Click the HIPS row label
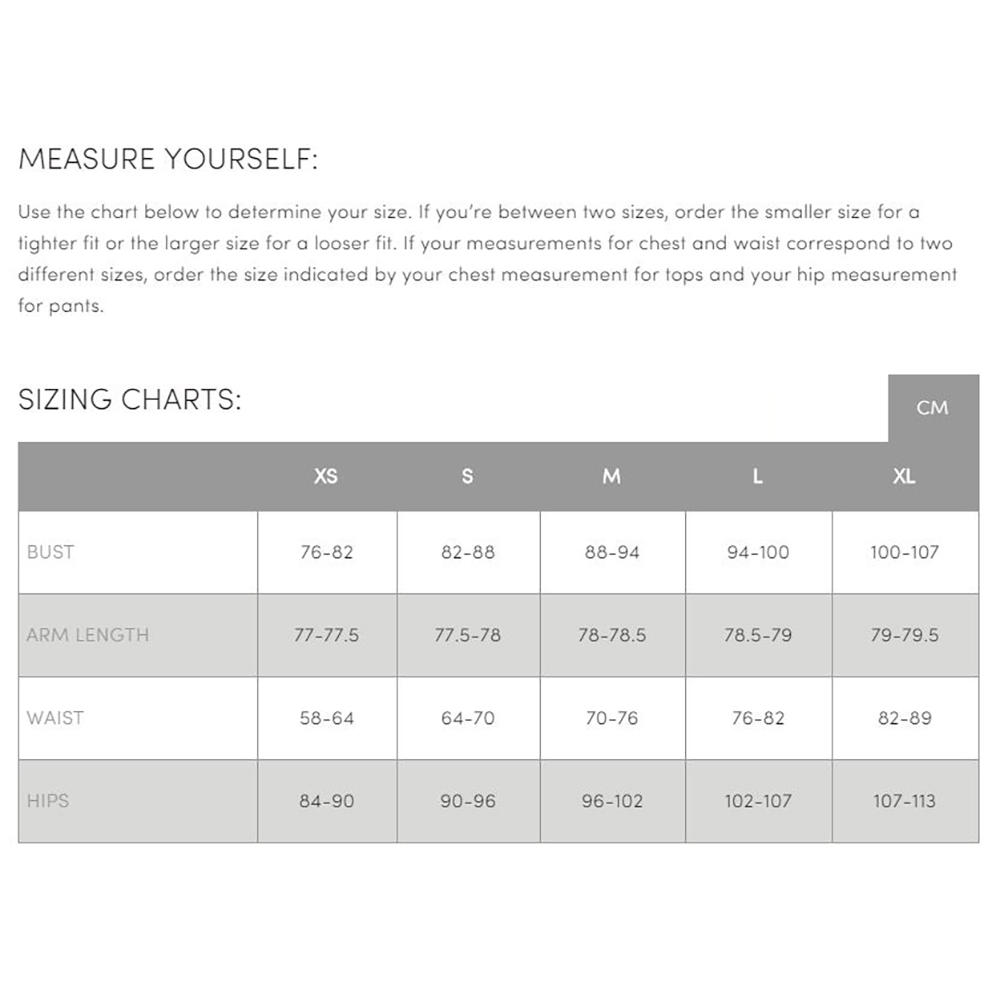This screenshot has height=1000, width=1000. [x=48, y=801]
